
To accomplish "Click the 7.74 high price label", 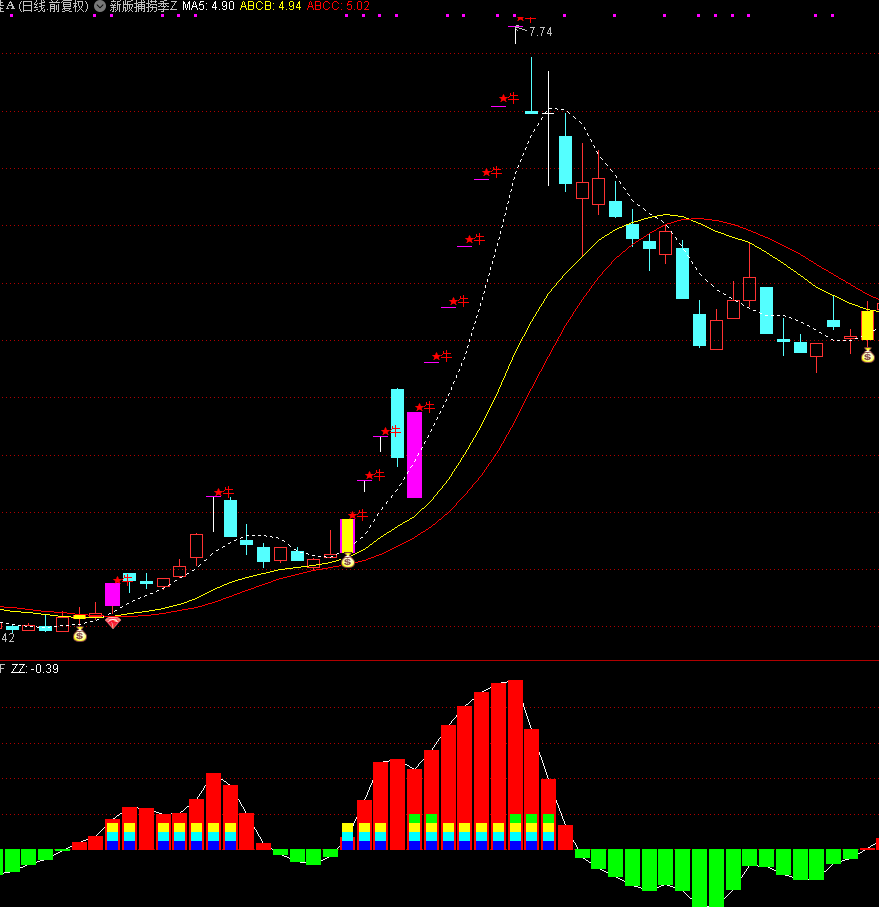I will coord(540,32).
